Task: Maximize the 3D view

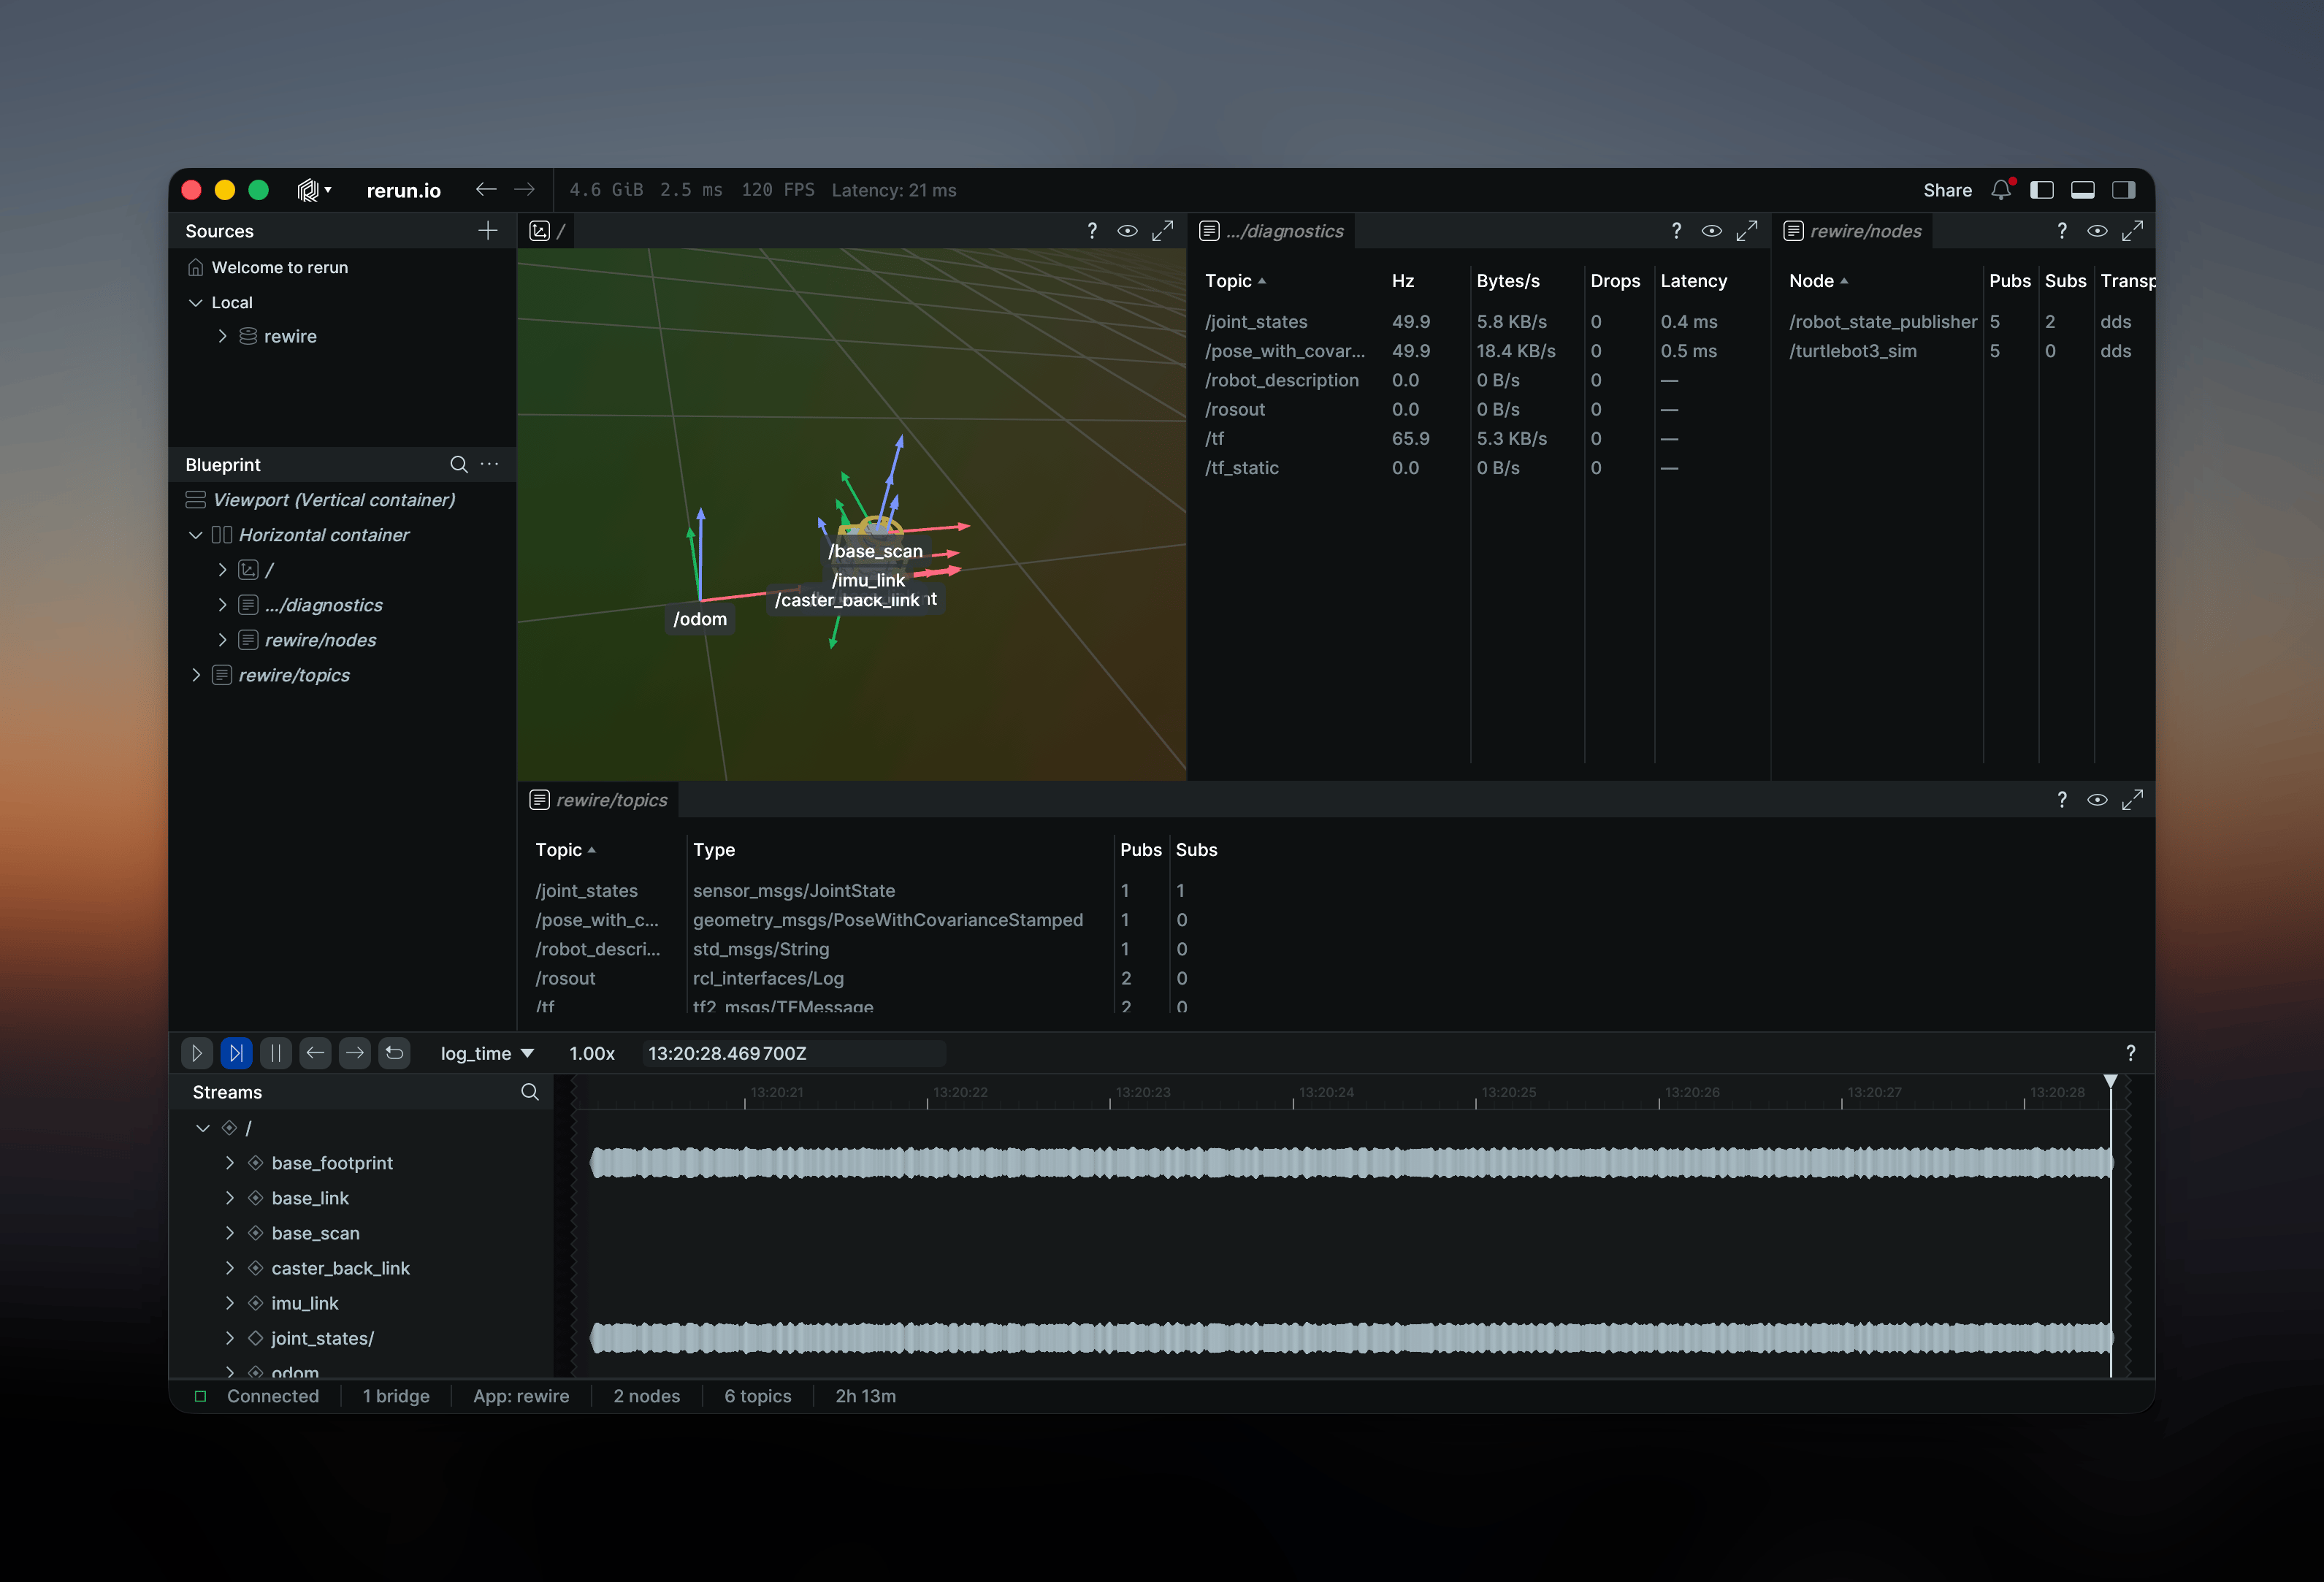Action: click(x=1162, y=231)
